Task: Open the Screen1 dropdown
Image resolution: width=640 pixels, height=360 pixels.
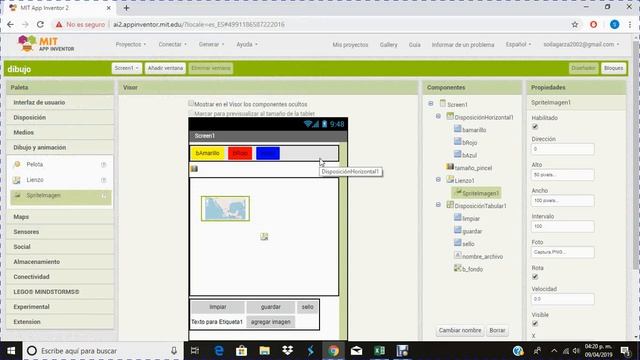Action: coord(127,68)
